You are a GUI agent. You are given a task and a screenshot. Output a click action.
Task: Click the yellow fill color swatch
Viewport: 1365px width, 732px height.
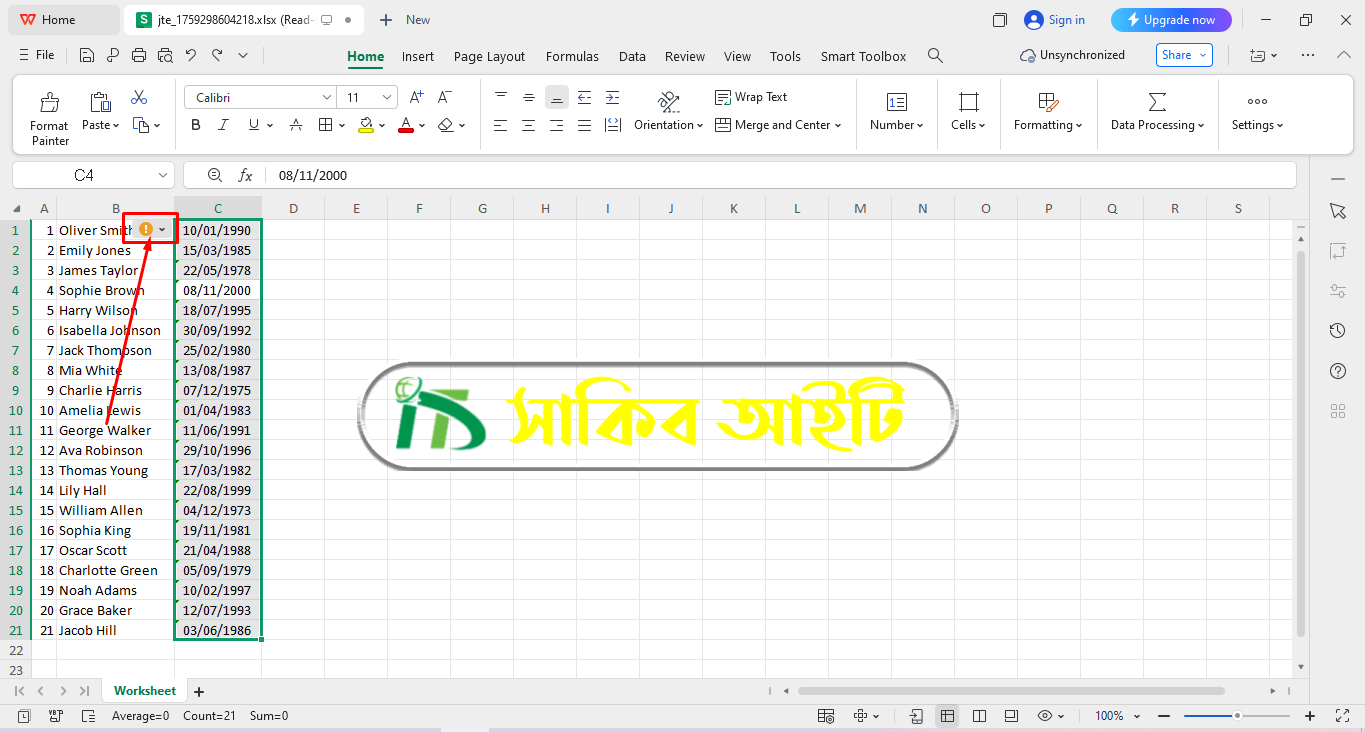pyautogui.click(x=365, y=125)
